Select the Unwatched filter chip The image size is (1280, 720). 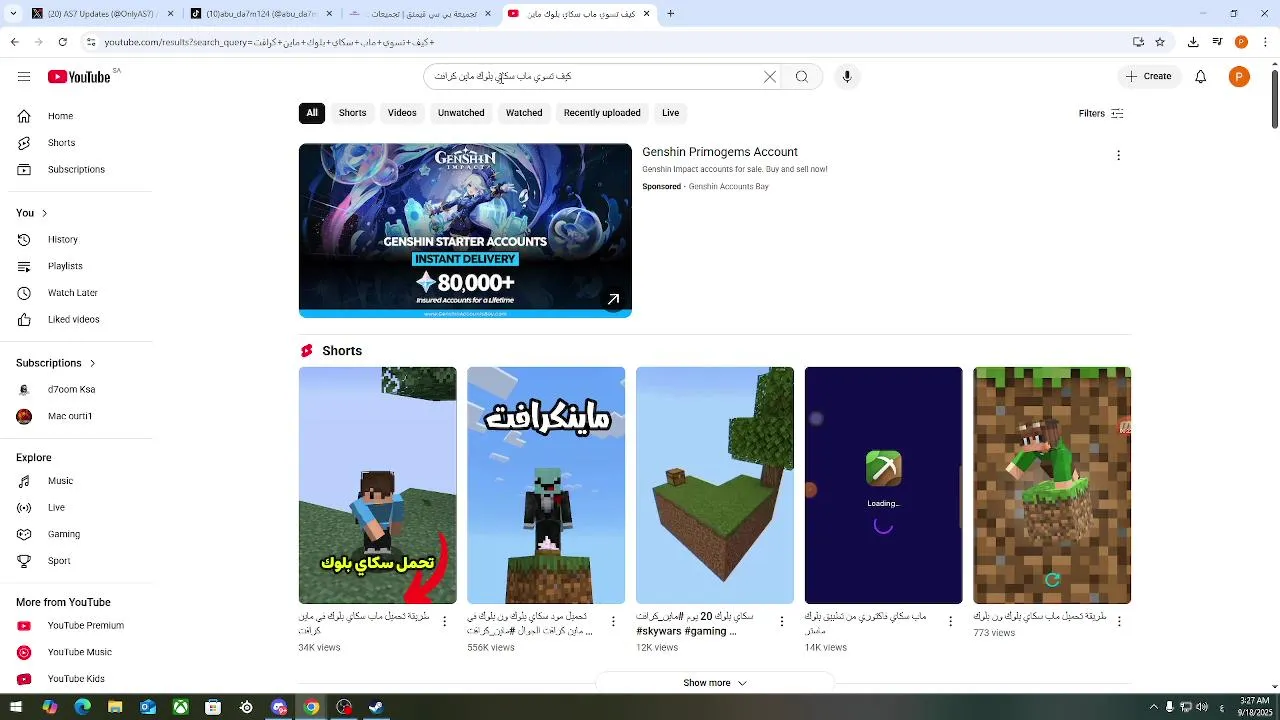point(461,113)
